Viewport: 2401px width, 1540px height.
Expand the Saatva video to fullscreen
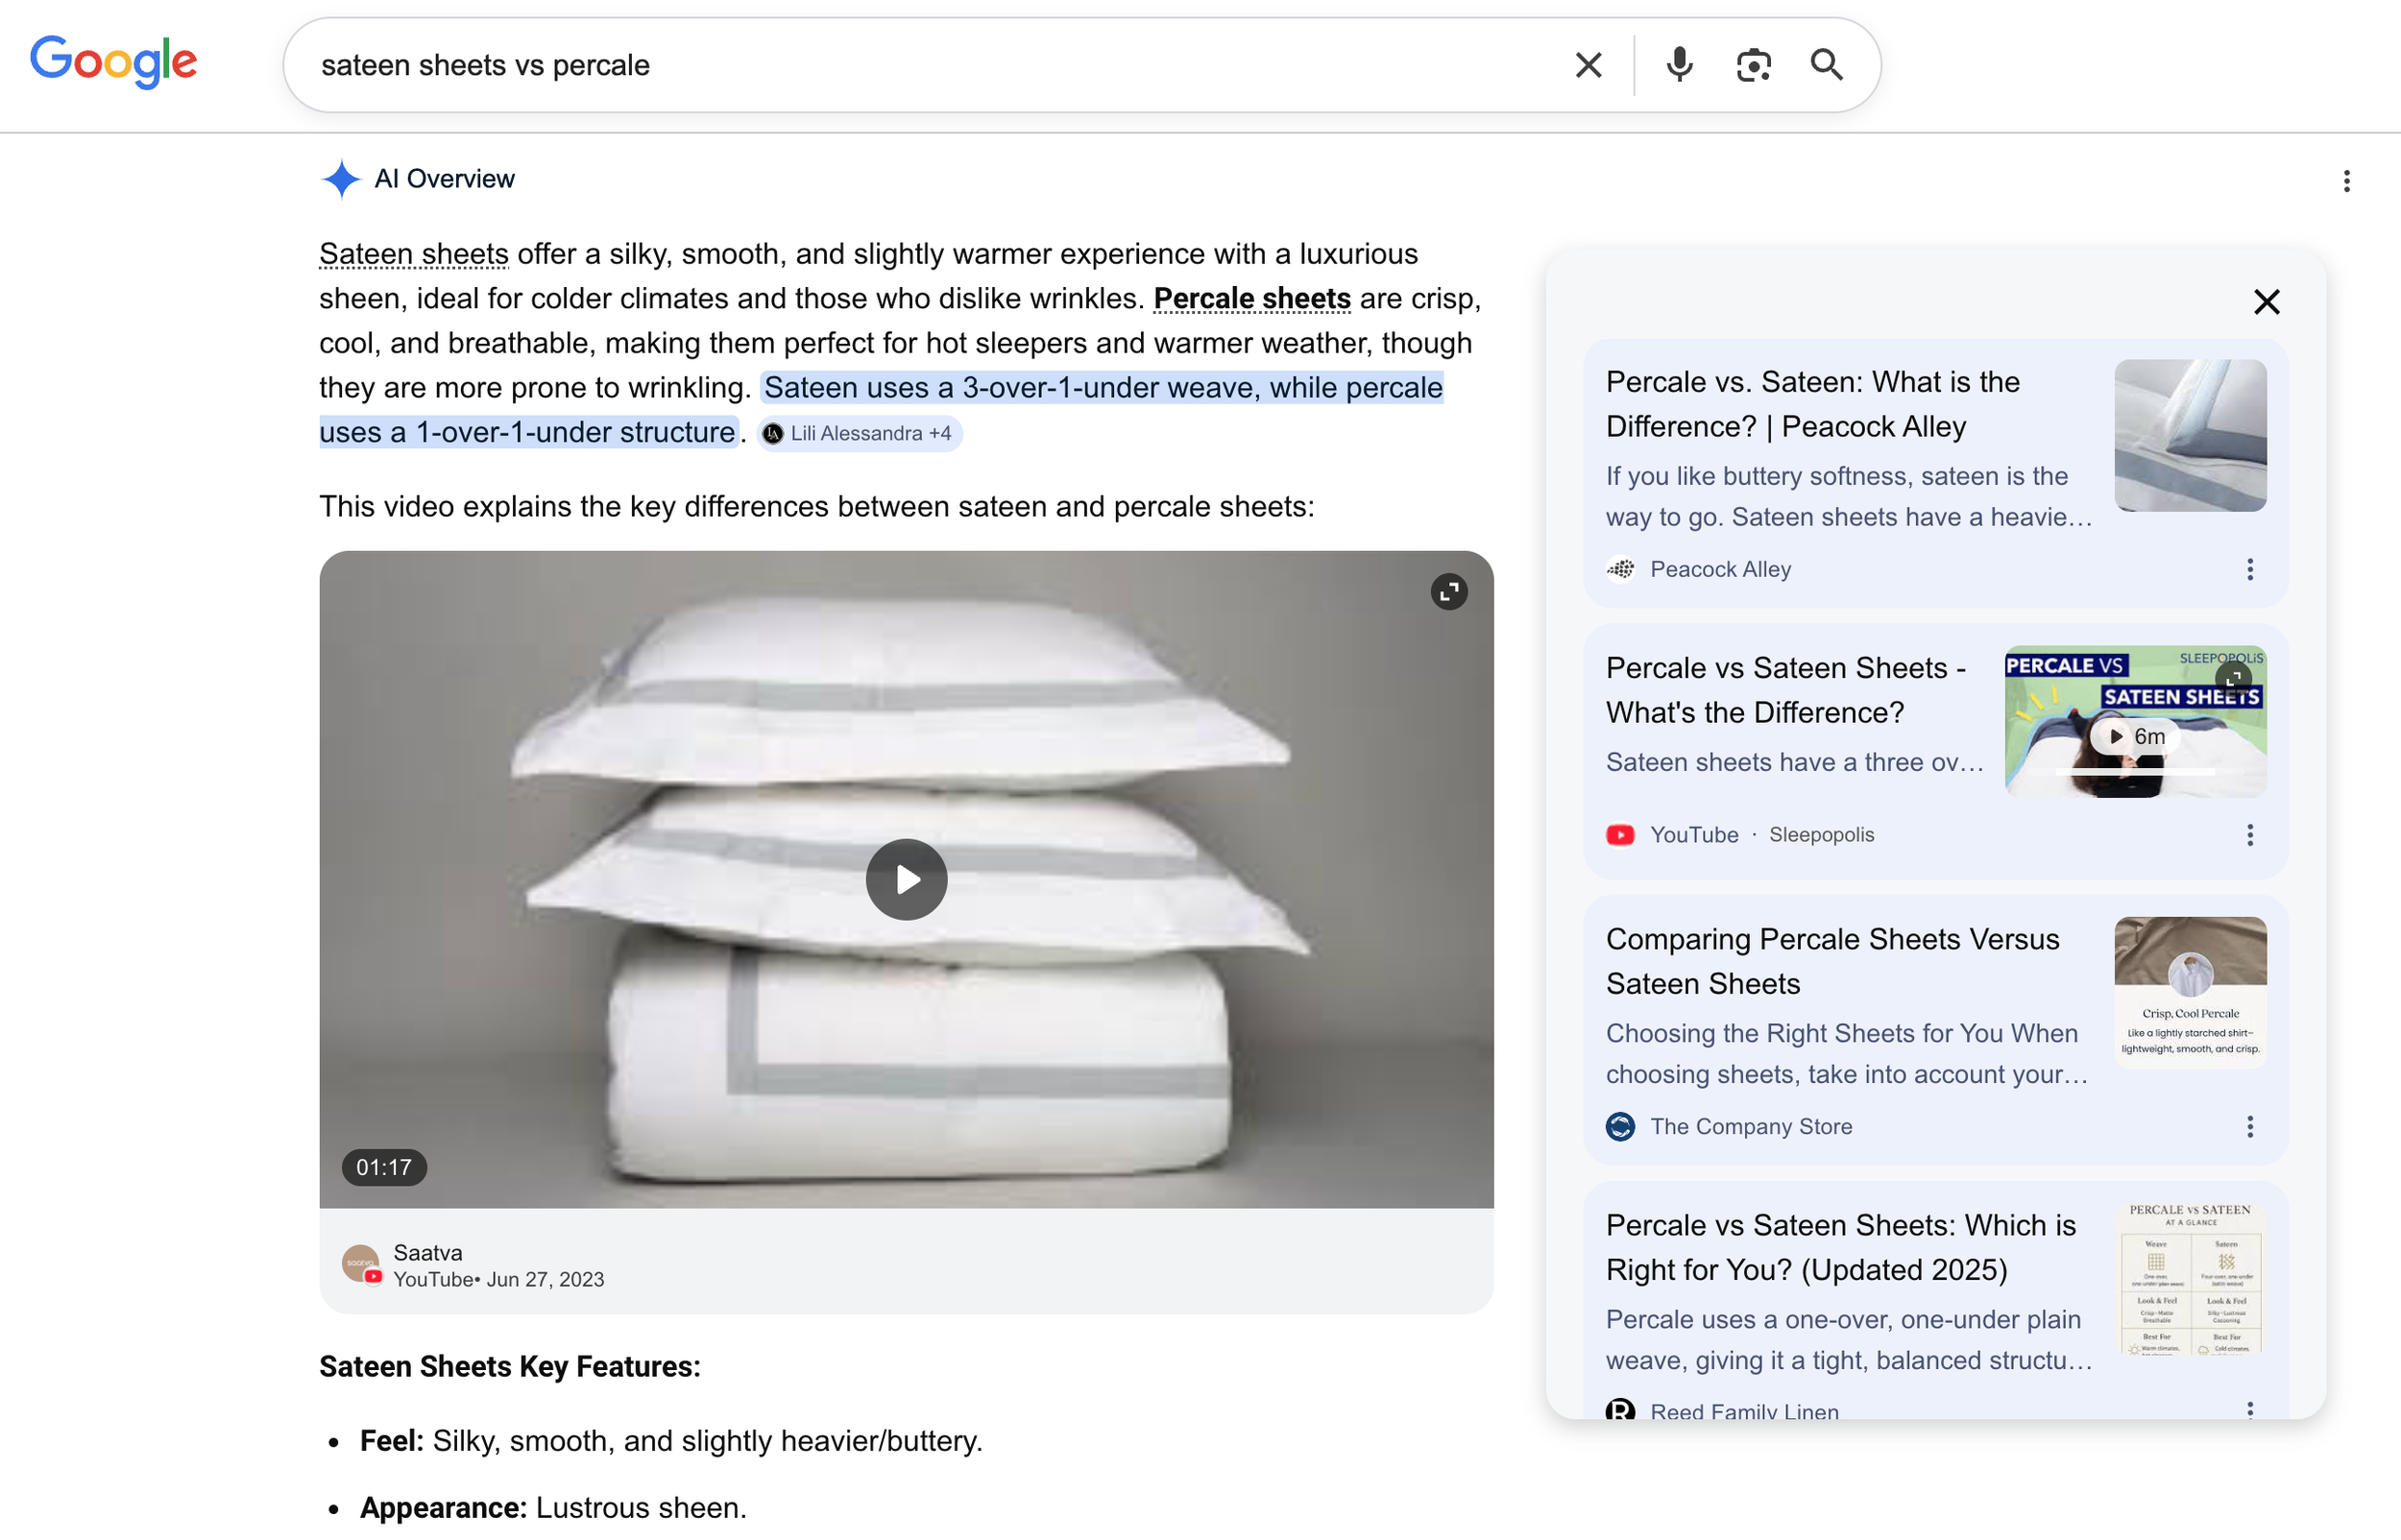coord(1448,592)
